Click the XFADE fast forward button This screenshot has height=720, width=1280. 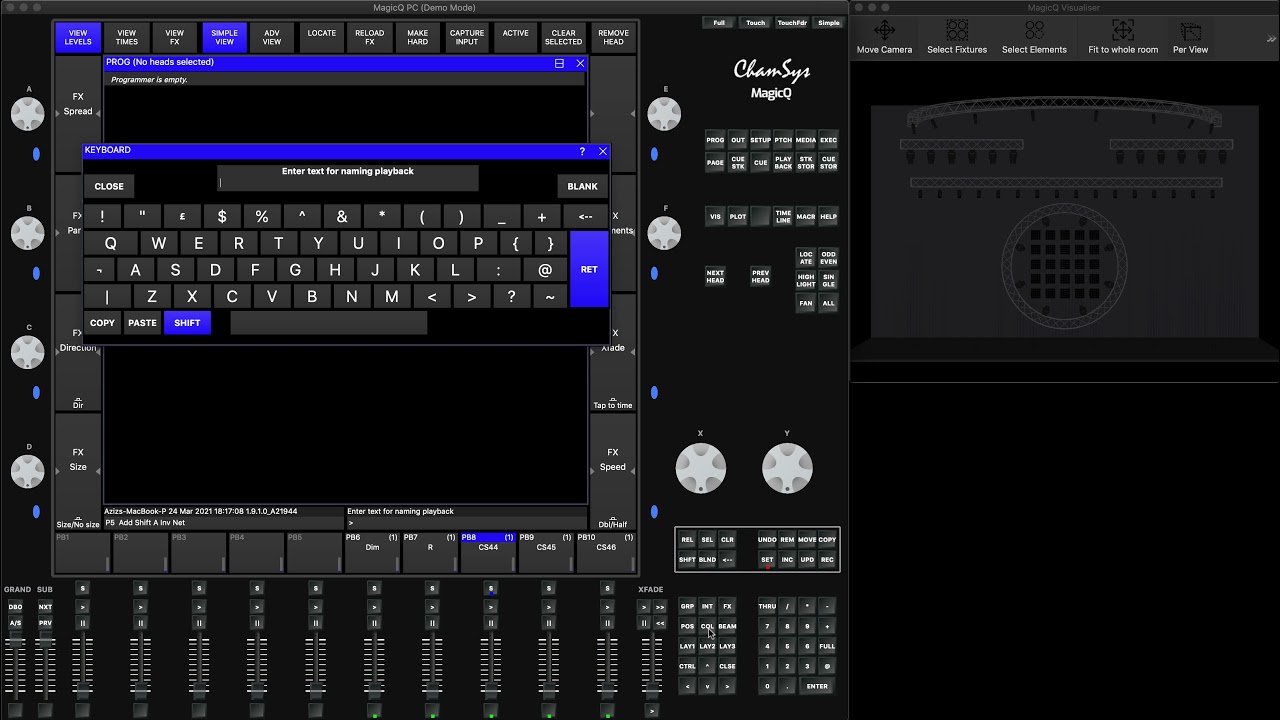(660, 607)
